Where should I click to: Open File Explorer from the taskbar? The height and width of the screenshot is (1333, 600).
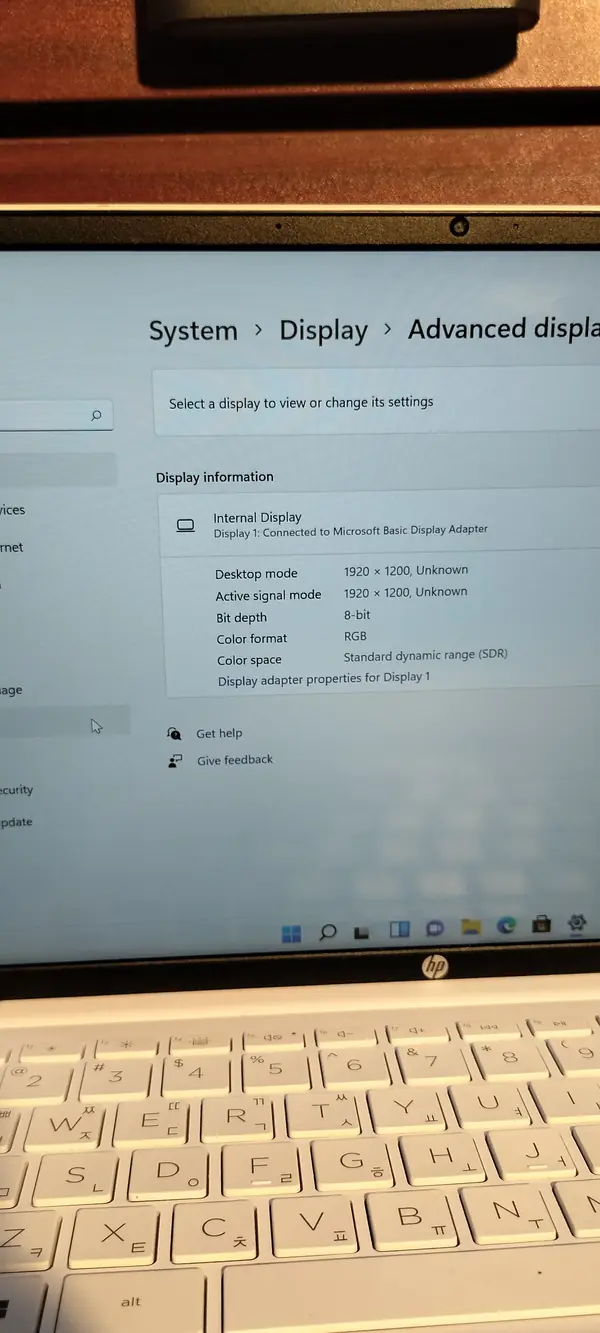coord(471,926)
